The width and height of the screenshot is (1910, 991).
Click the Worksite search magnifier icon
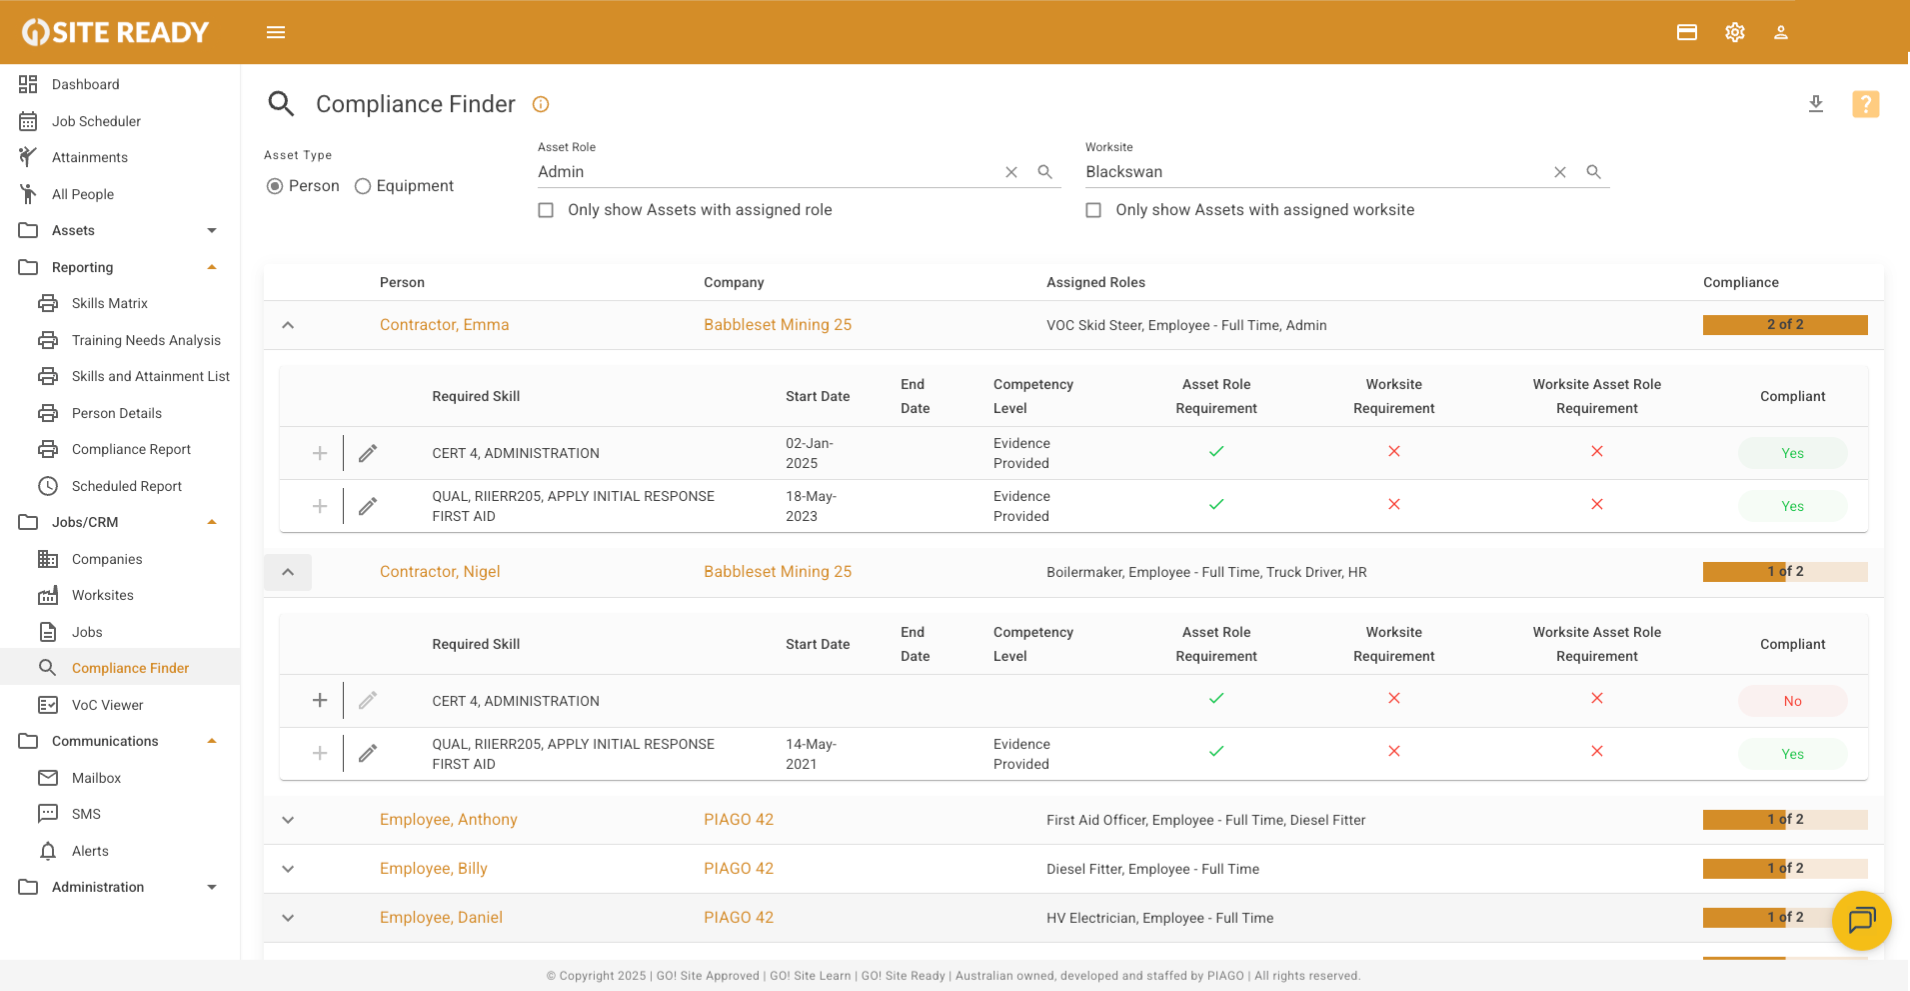[1593, 172]
